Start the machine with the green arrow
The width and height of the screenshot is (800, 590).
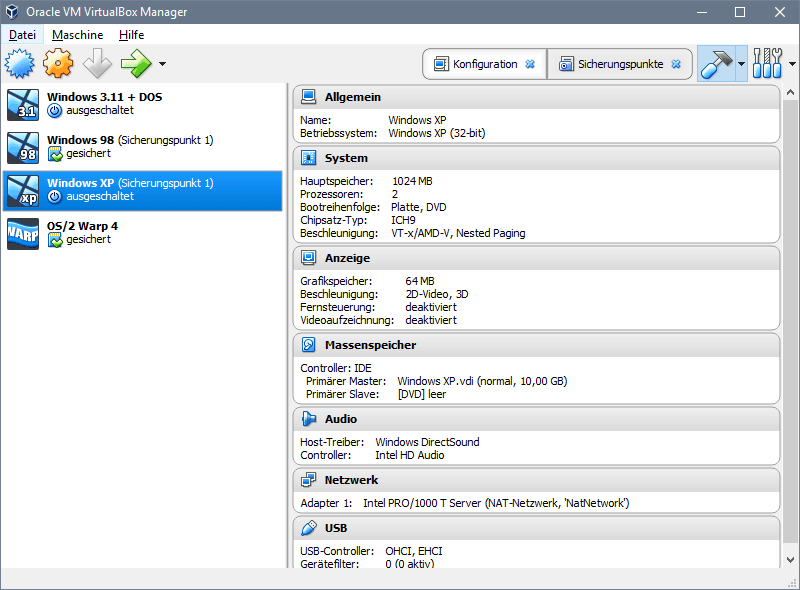tap(136, 64)
